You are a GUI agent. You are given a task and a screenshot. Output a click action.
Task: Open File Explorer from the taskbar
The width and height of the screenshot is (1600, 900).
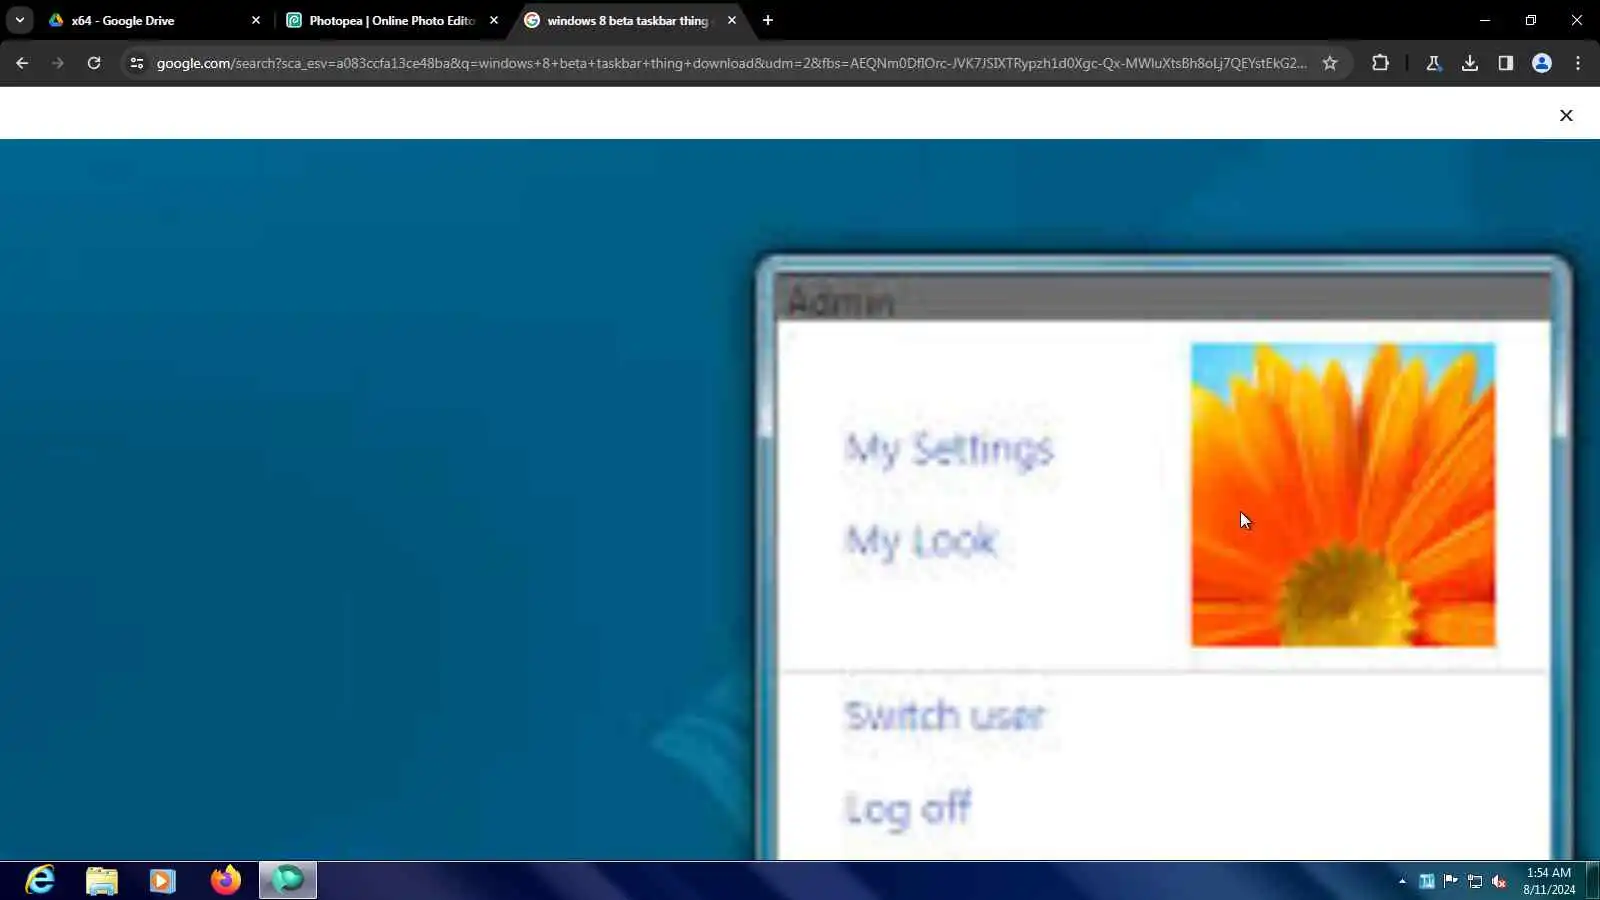coord(102,880)
